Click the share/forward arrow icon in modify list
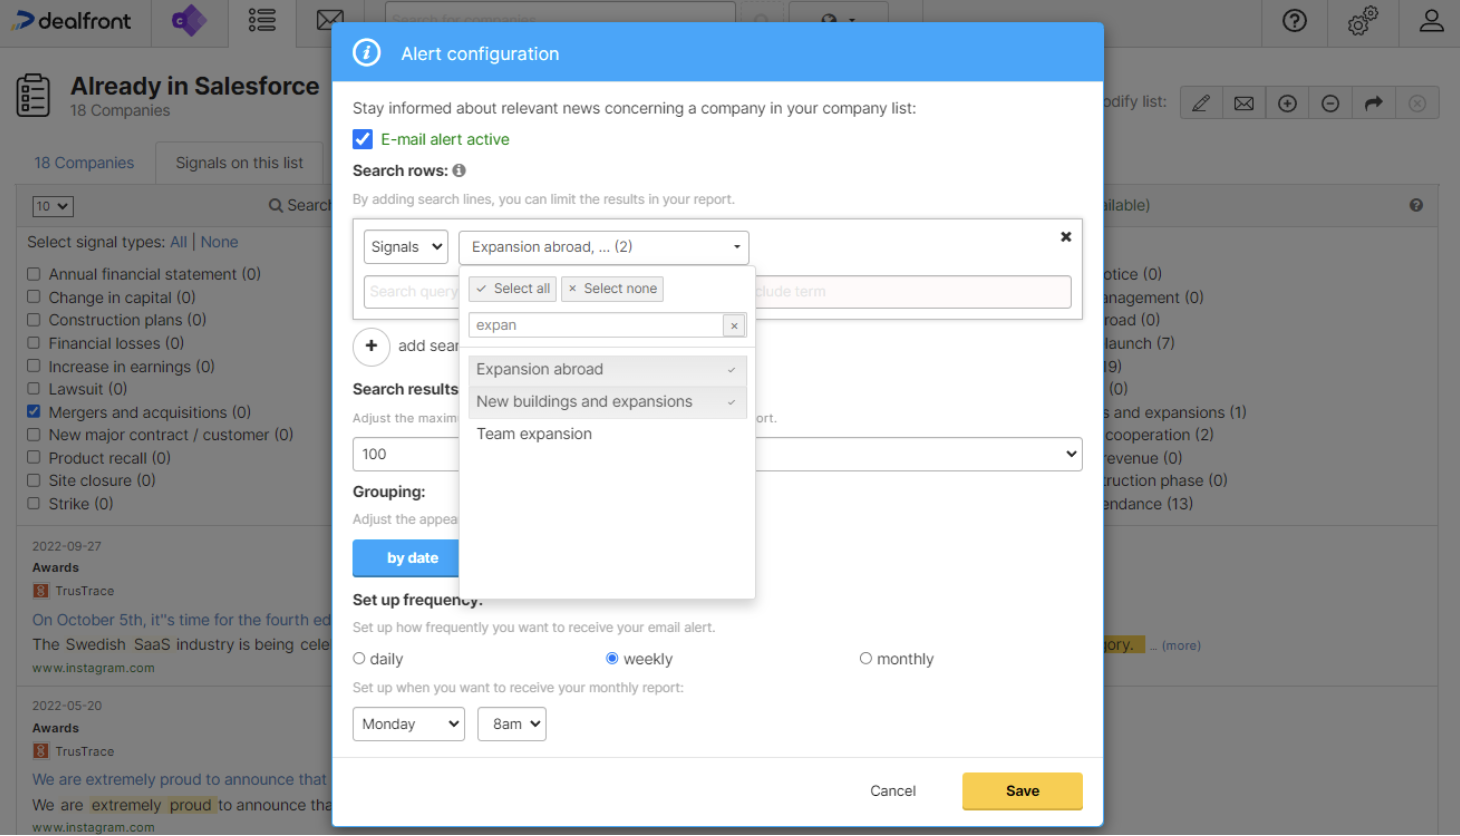 [x=1373, y=102]
